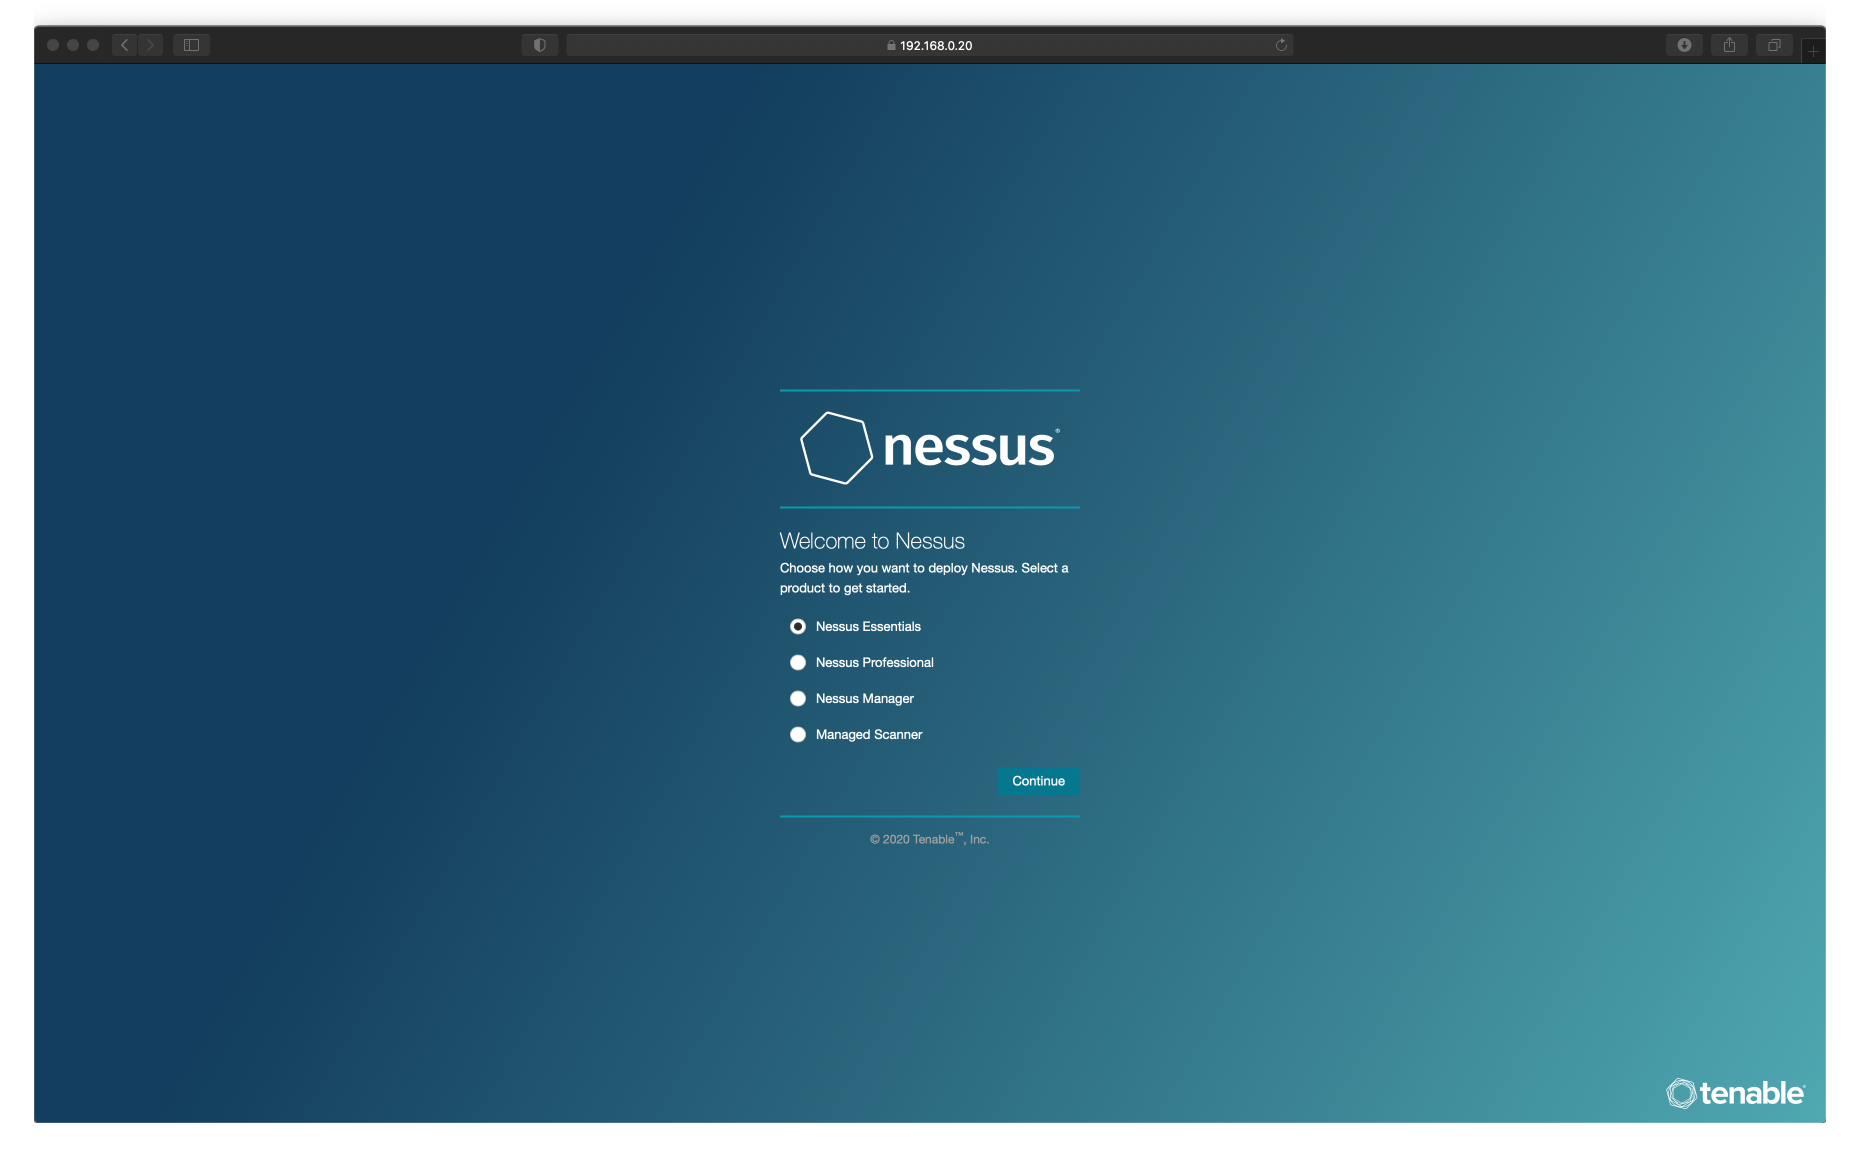Viewport: 1860px width, 1165px height.
Task: Click the Nessus hexagon logo
Action: [837, 448]
